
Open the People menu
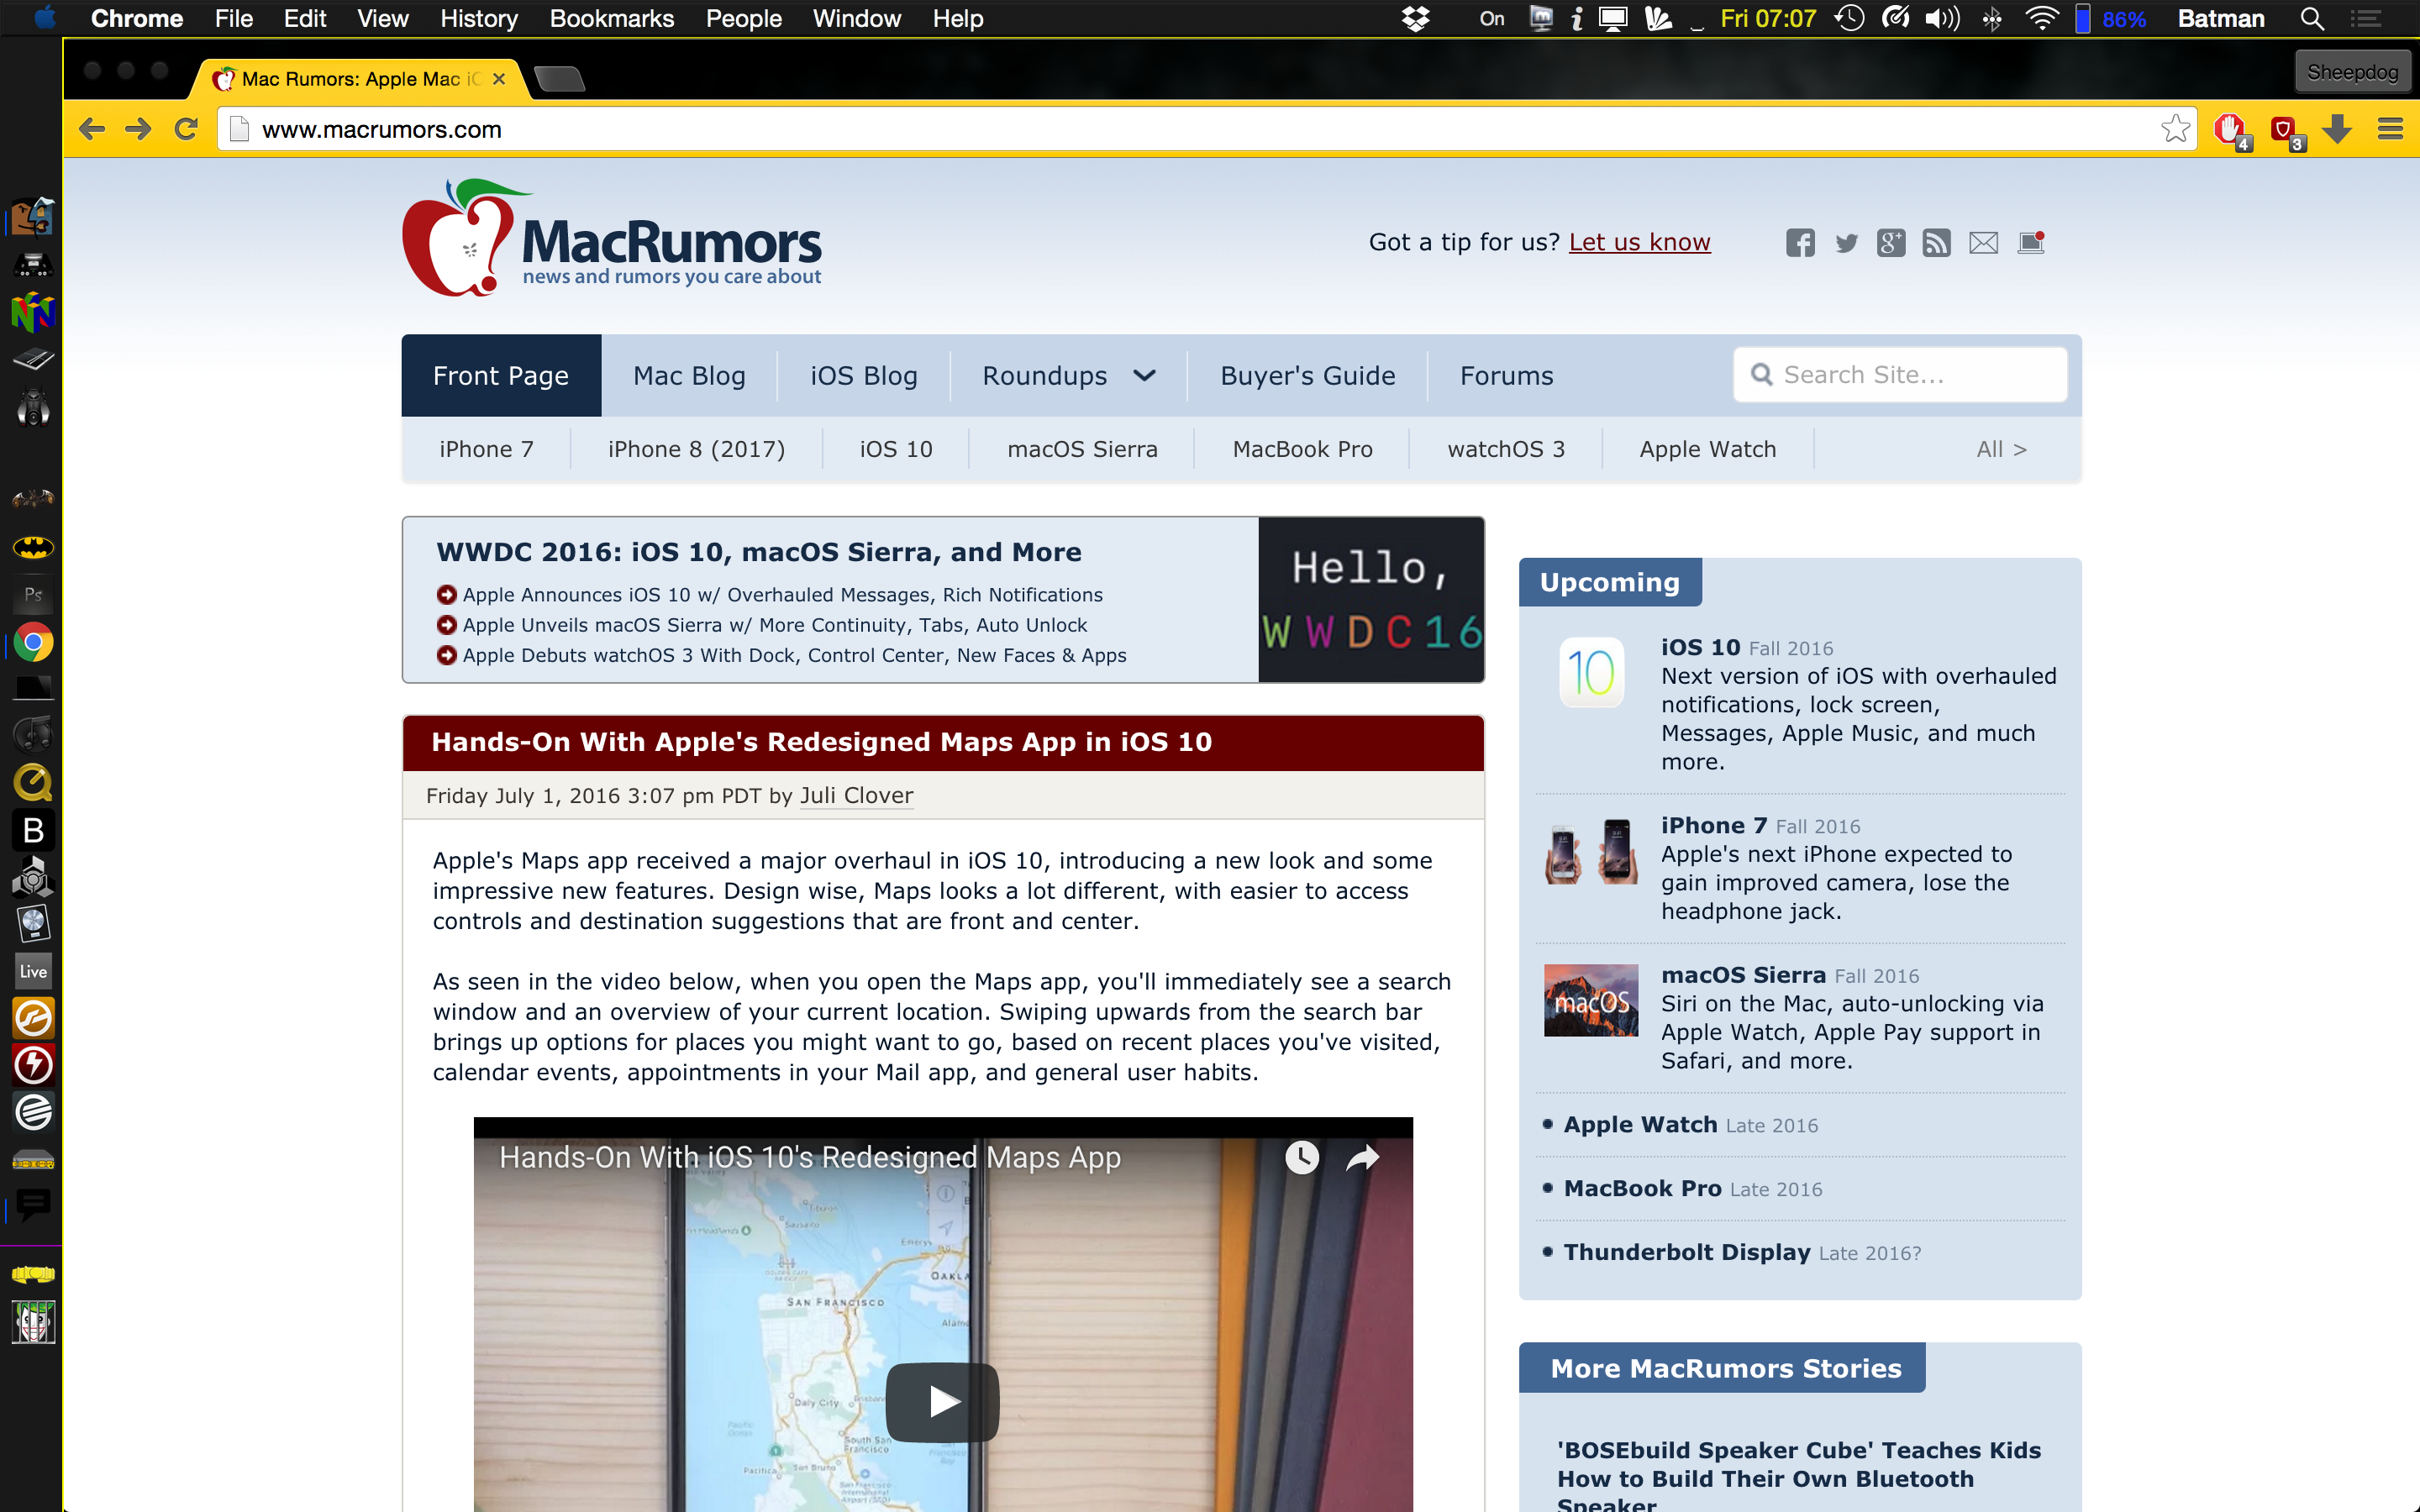[743, 19]
